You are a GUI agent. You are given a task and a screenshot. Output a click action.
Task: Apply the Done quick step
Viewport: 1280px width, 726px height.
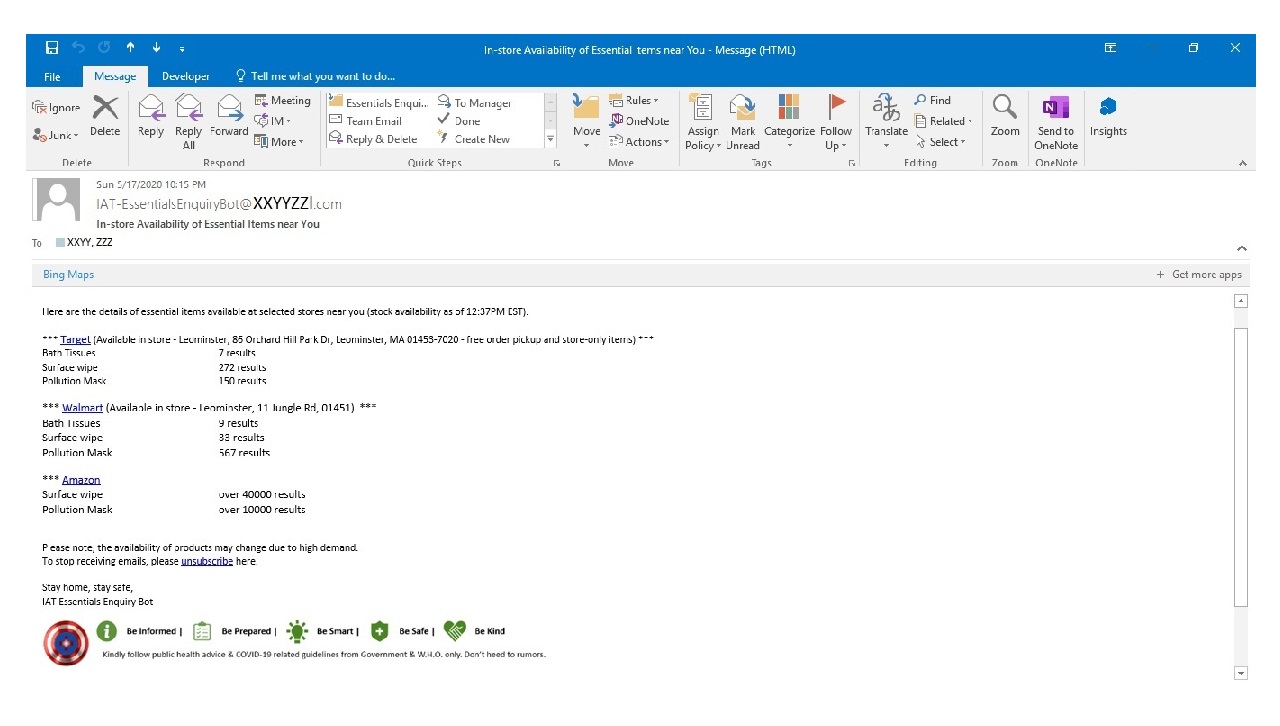tap(460, 121)
